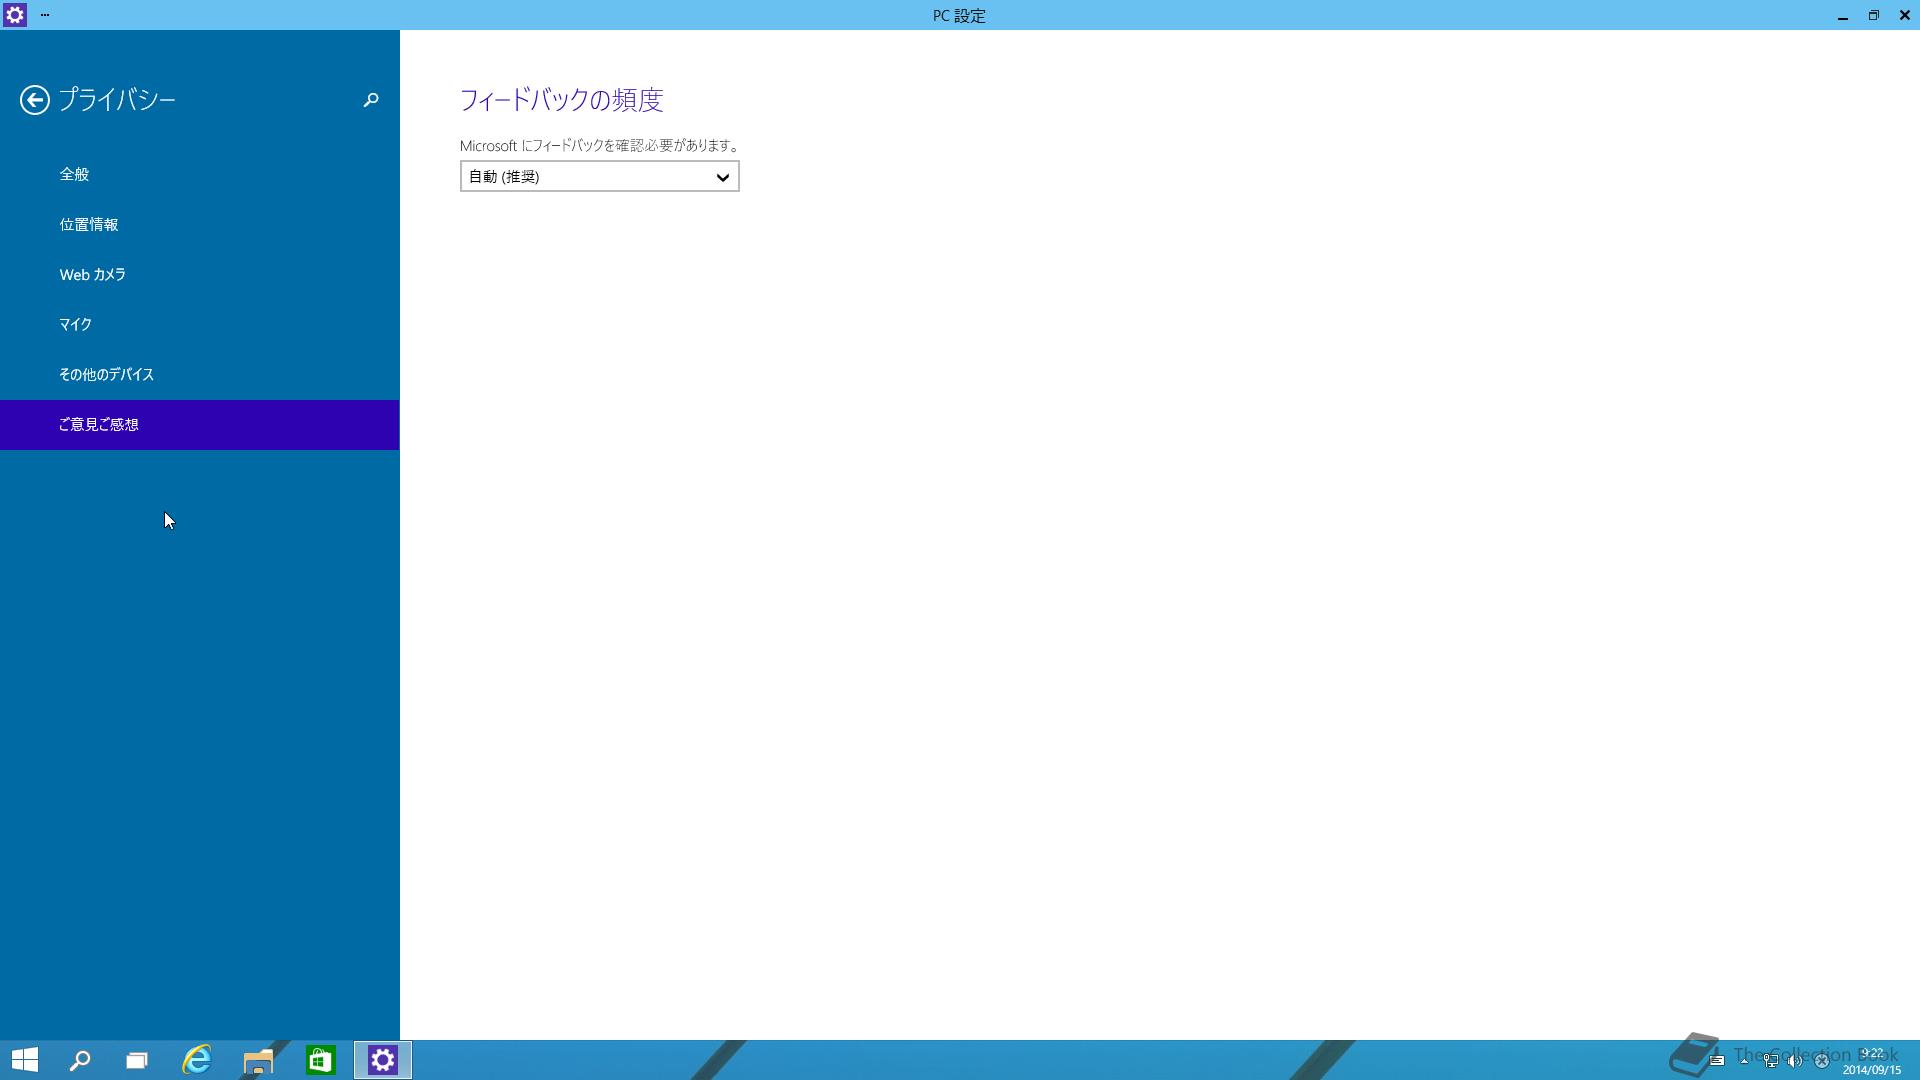
Task: Minimize the PC 設定 window
Action: [x=1842, y=15]
